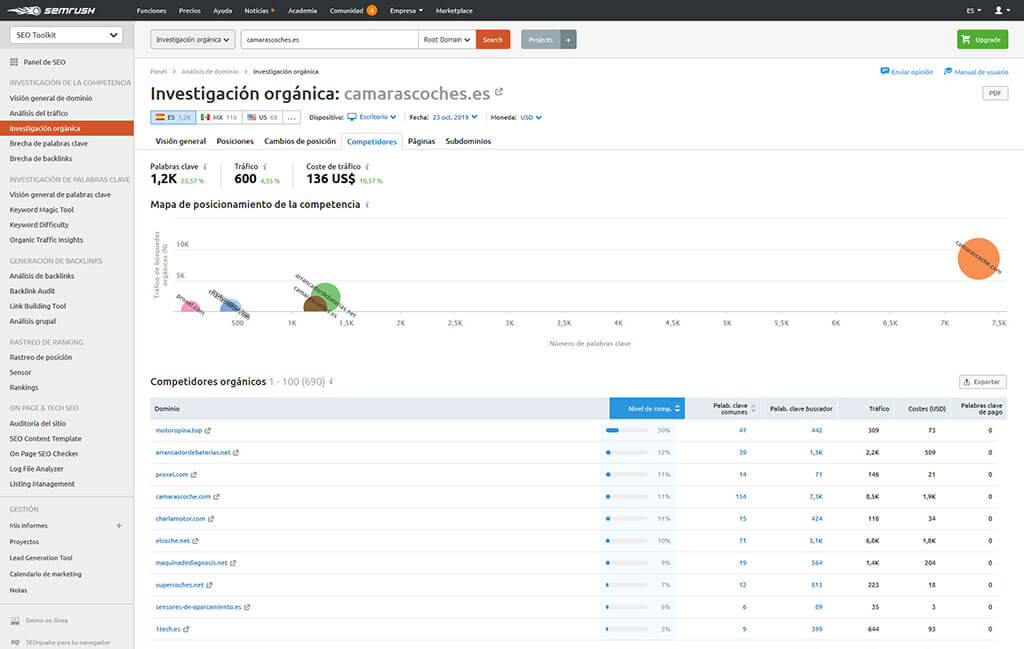Open Funciones in the top menu

tap(152, 10)
